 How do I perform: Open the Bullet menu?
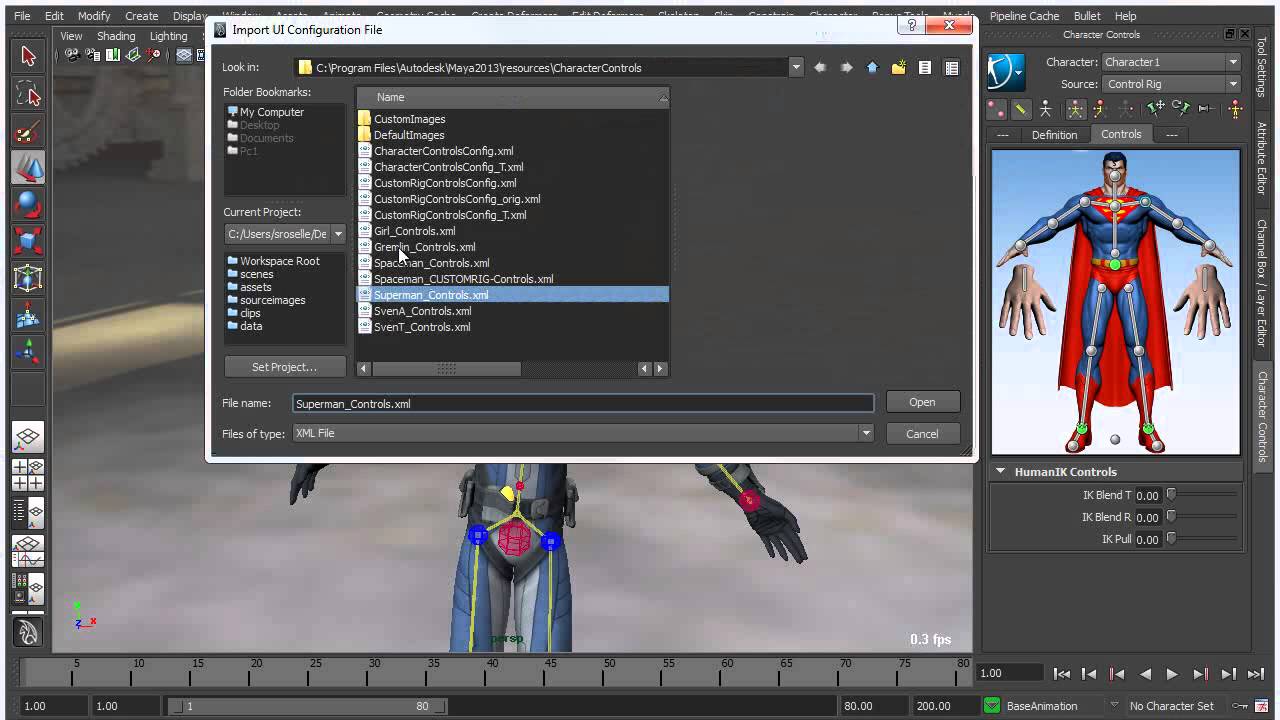(x=1087, y=16)
